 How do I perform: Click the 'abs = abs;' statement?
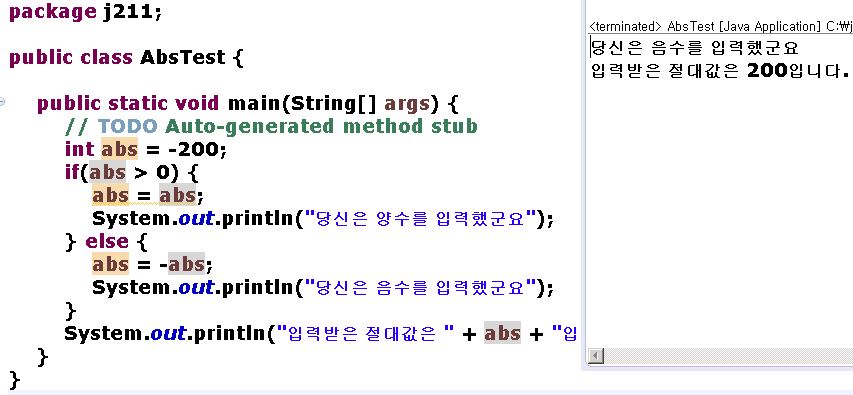(x=147, y=195)
